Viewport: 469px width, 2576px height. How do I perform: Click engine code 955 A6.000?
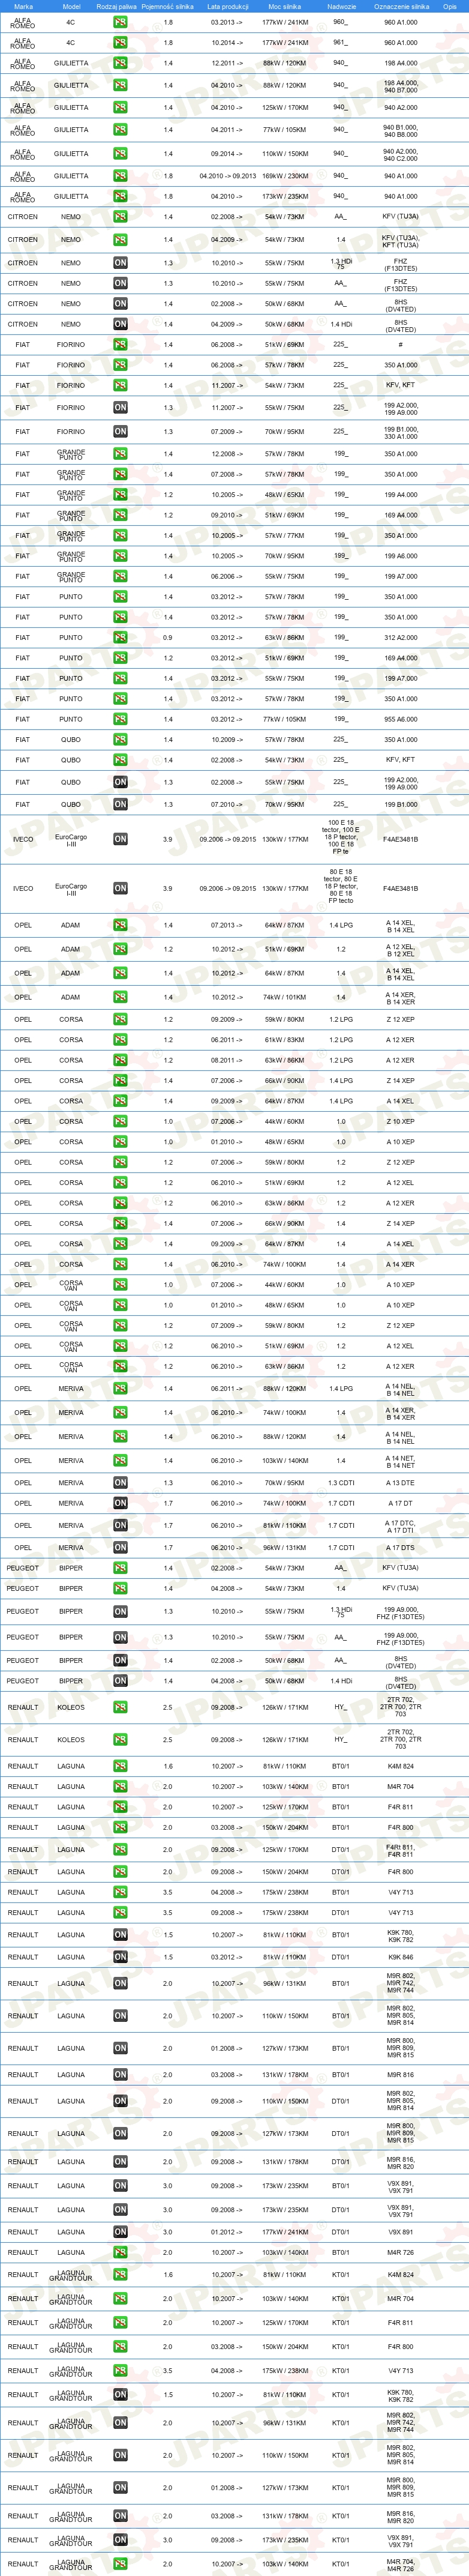pos(401,719)
